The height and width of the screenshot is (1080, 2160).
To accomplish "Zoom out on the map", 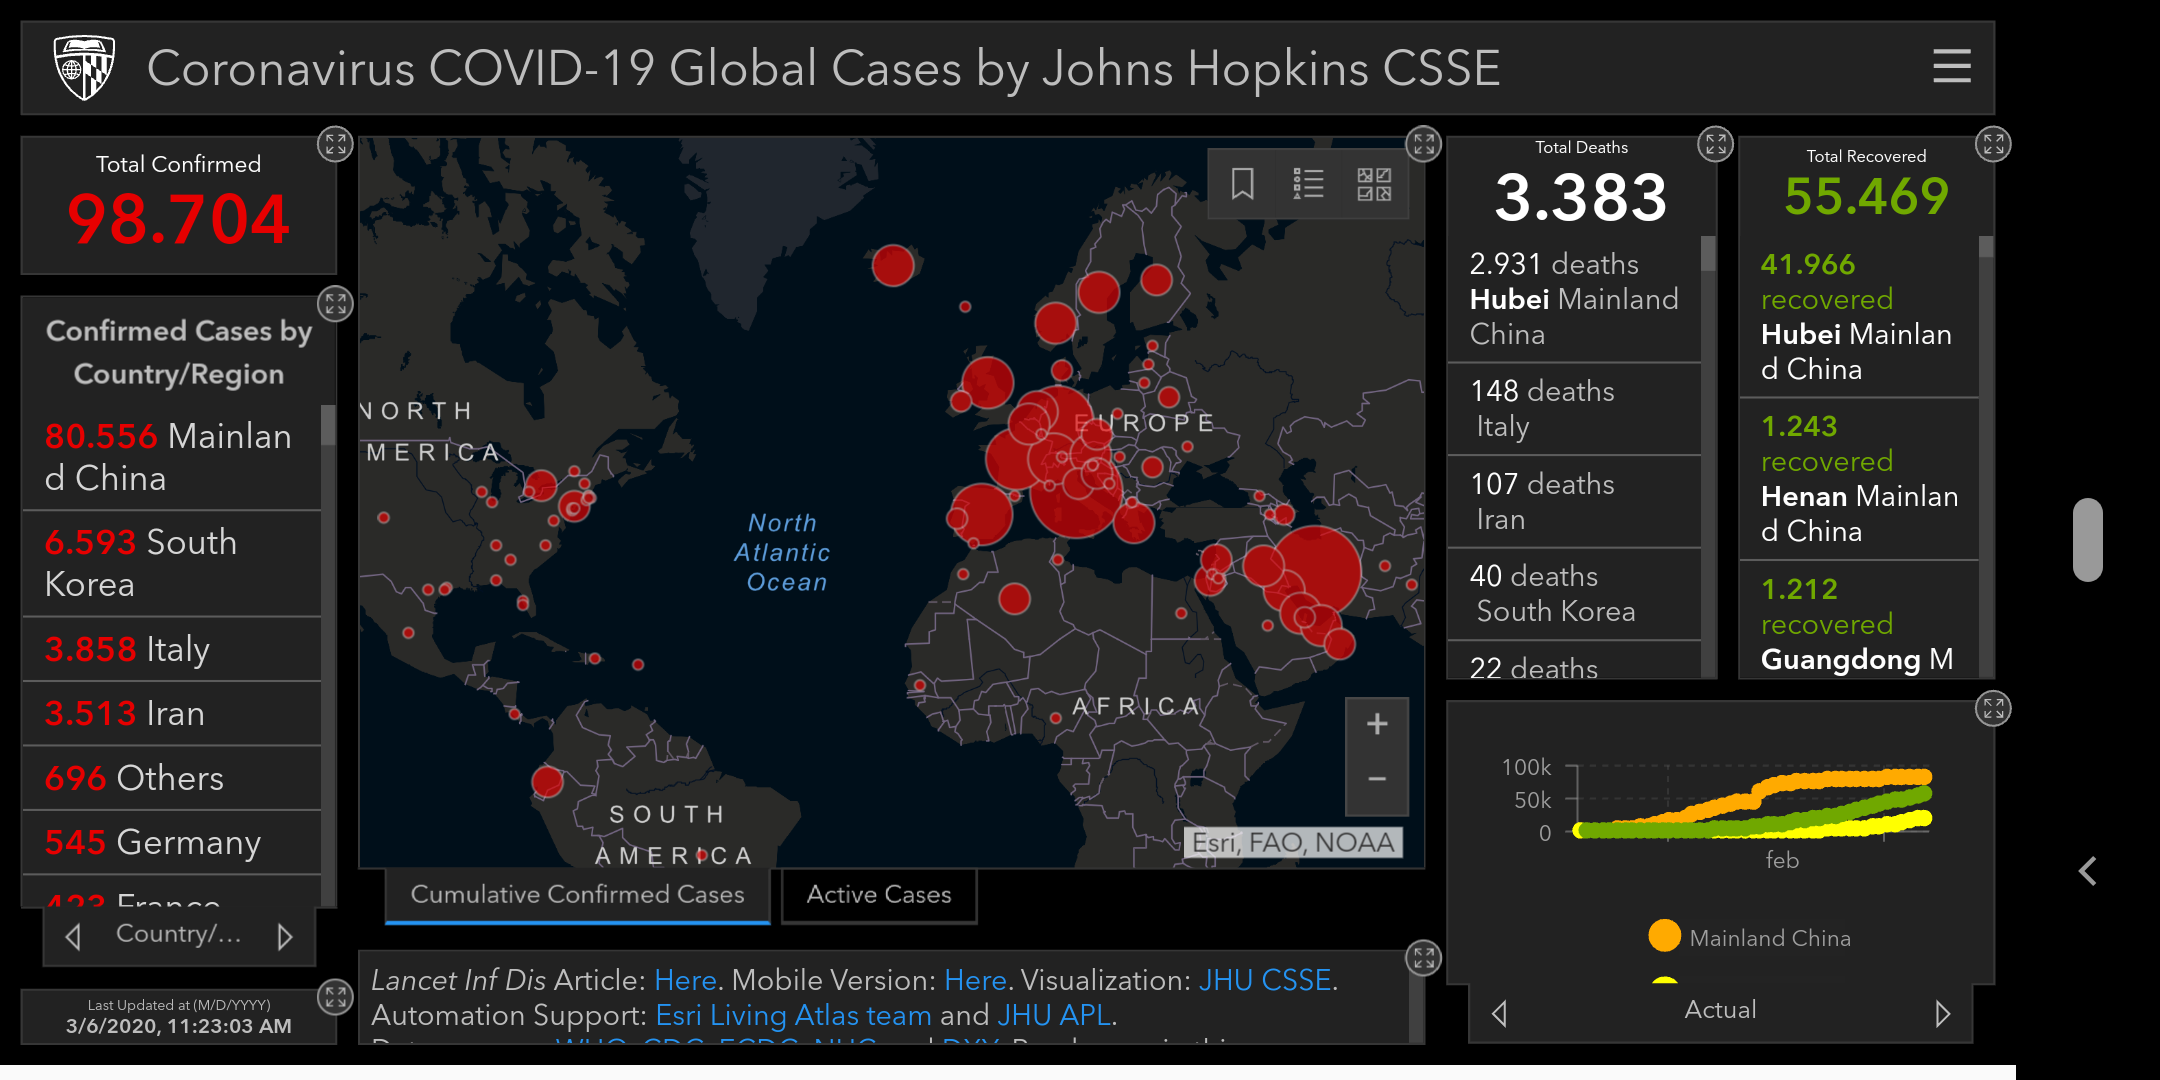I will 1377,780.
